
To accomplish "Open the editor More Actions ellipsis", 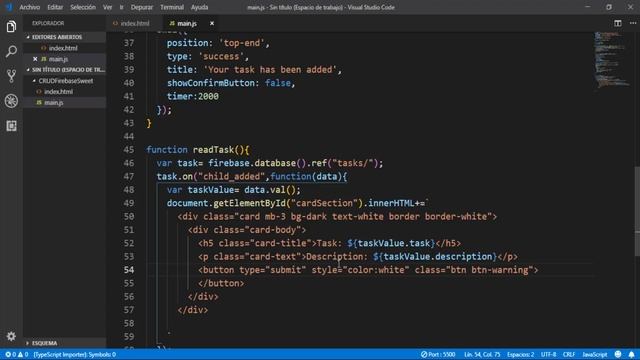I will pos(633,23).
